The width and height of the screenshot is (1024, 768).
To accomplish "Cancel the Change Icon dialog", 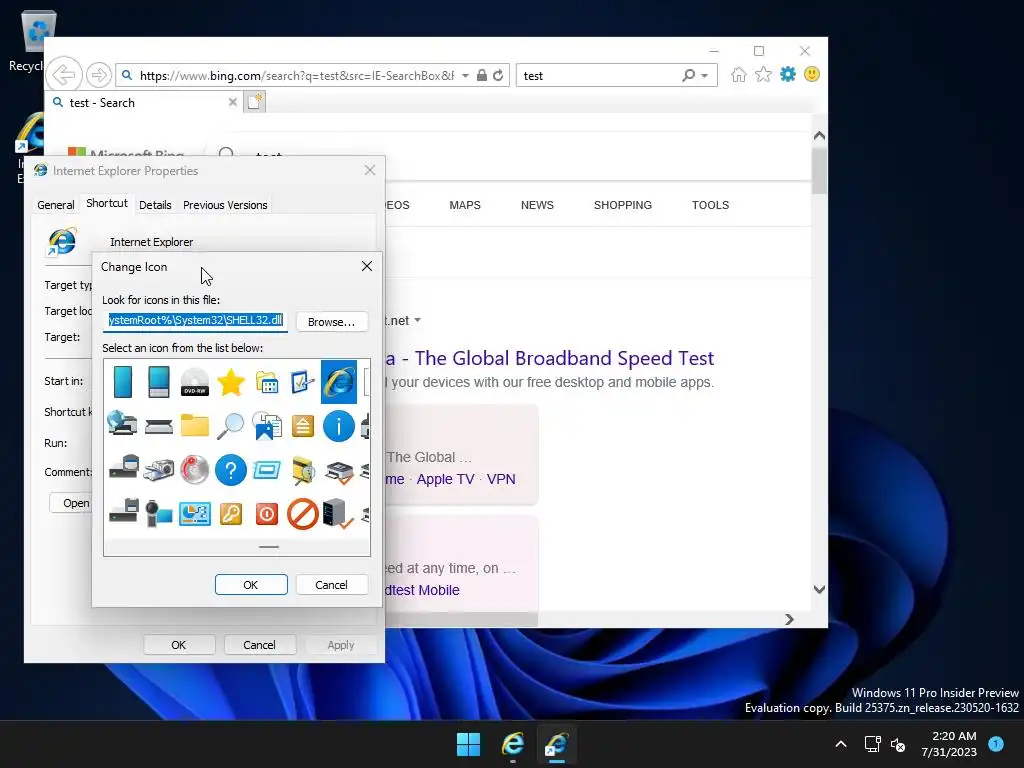I will click(332, 584).
